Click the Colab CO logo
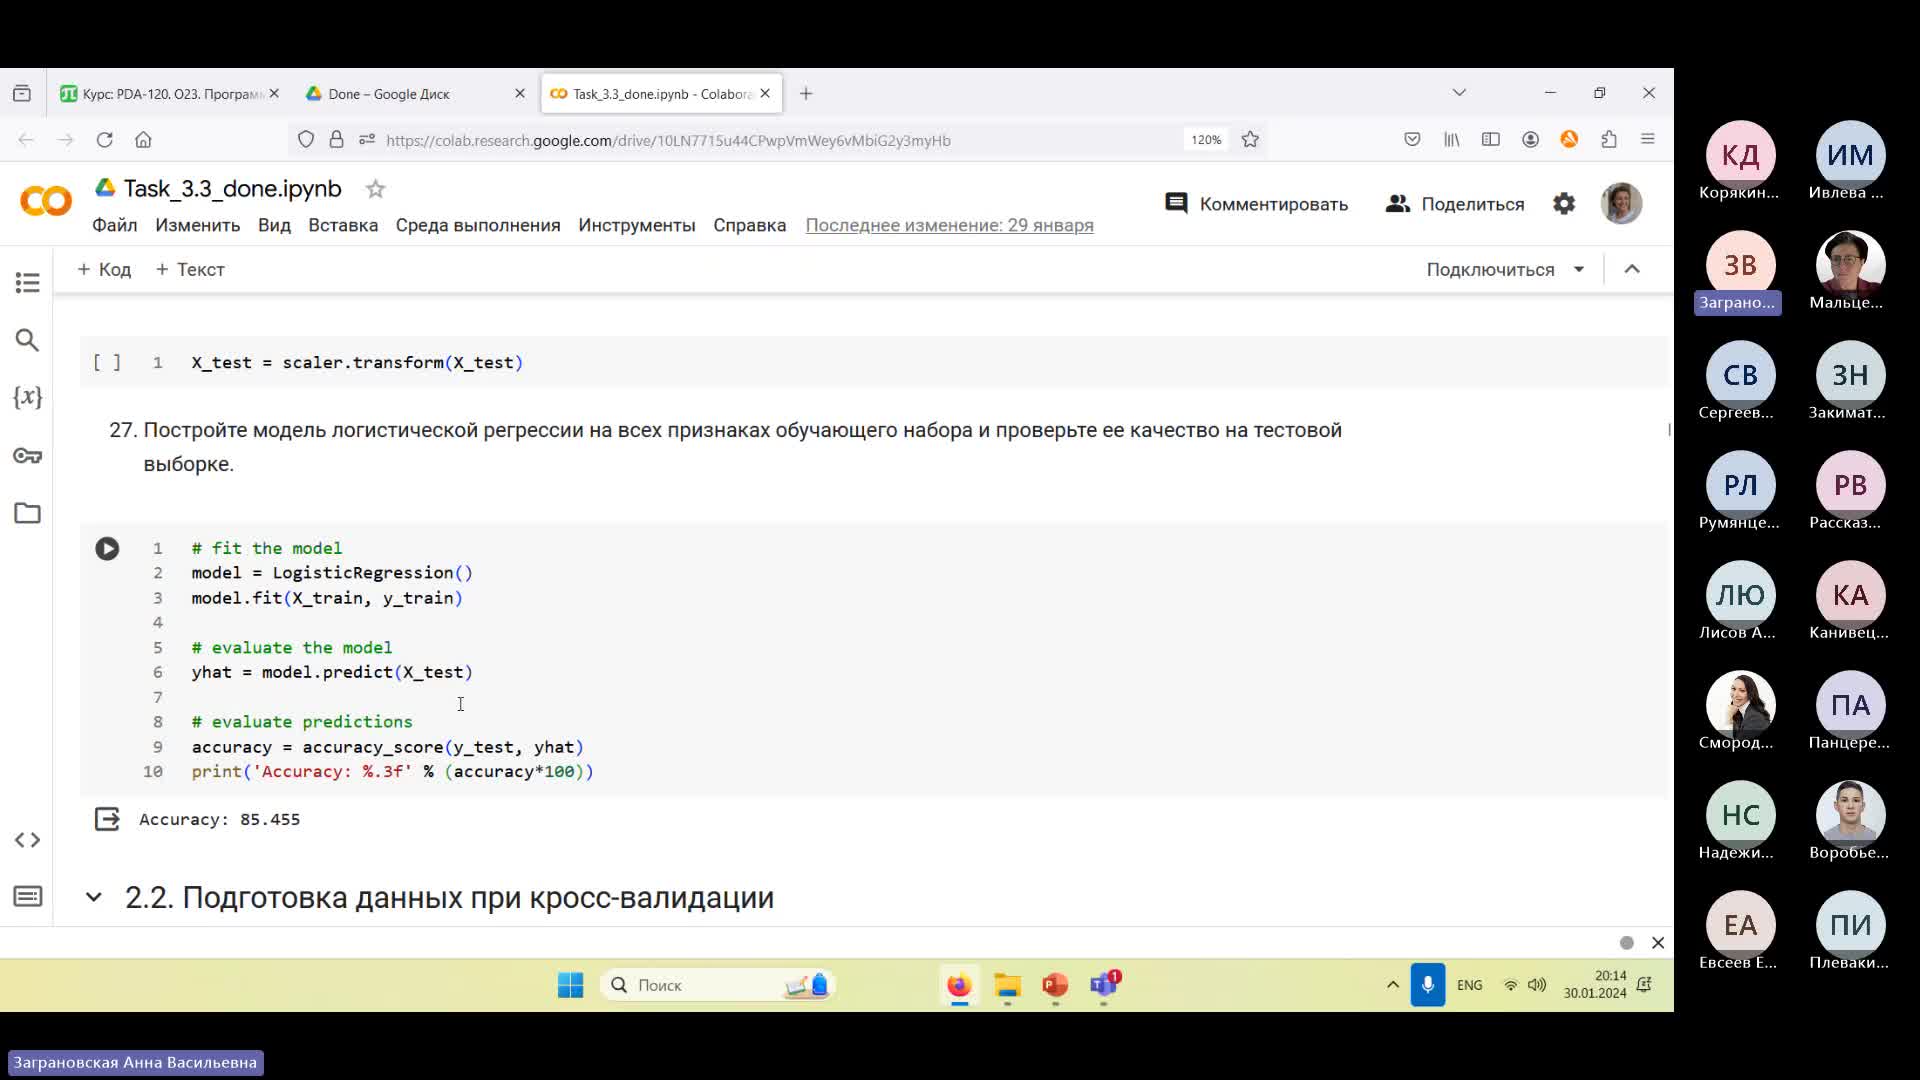This screenshot has width=1920, height=1080. click(x=46, y=201)
